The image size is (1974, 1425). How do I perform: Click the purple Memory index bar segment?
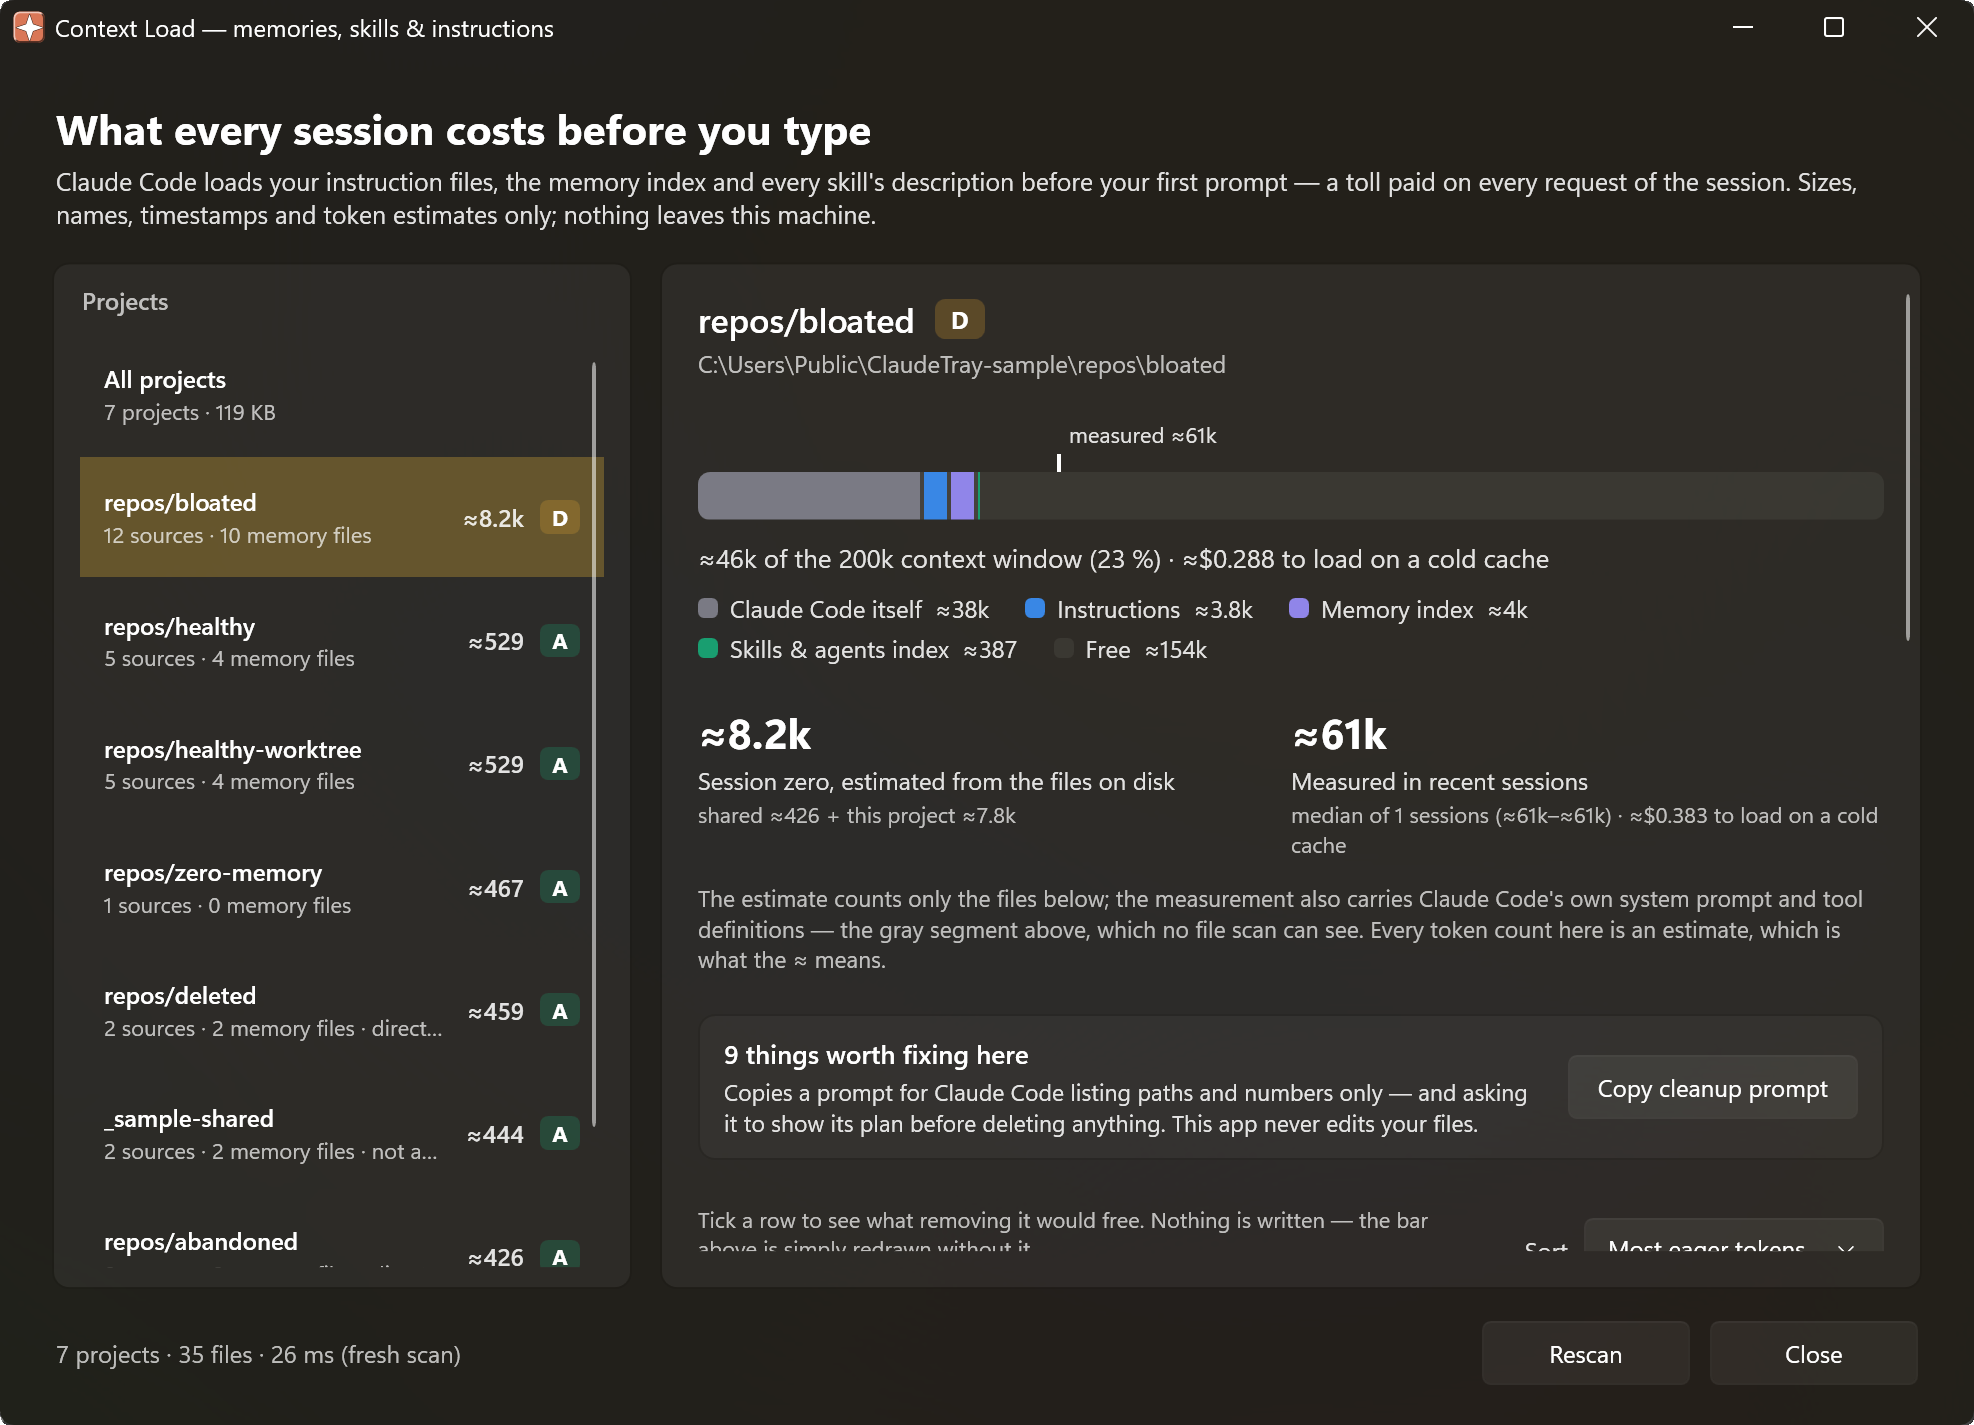[962, 495]
